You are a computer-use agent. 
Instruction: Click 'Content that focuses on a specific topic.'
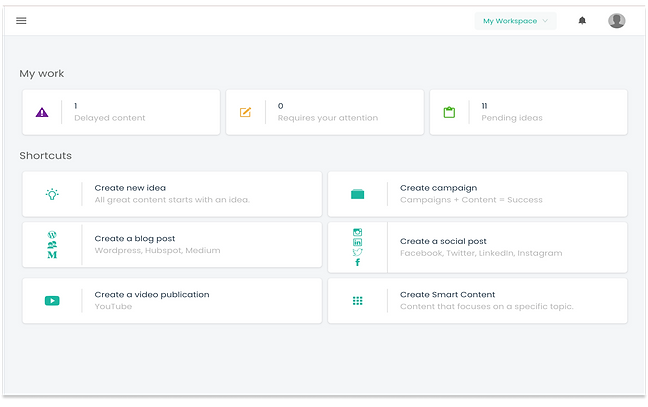487,307
